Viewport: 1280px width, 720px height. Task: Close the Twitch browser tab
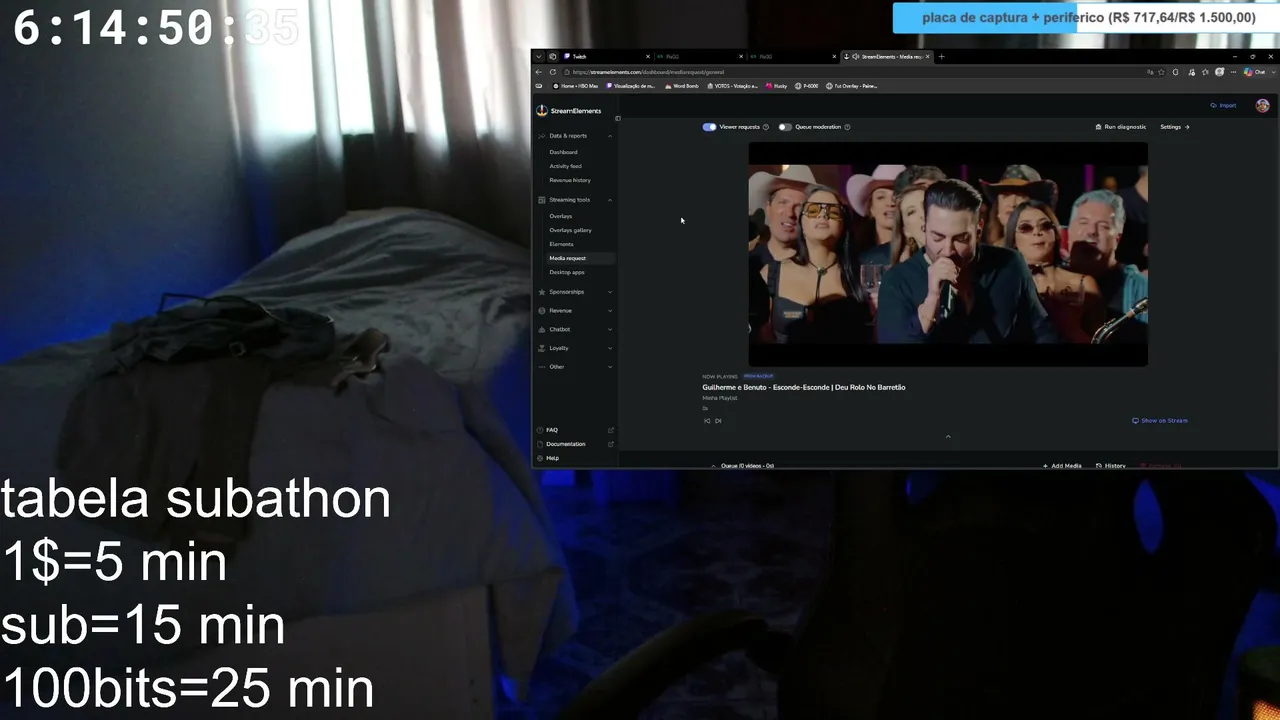[x=647, y=57]
